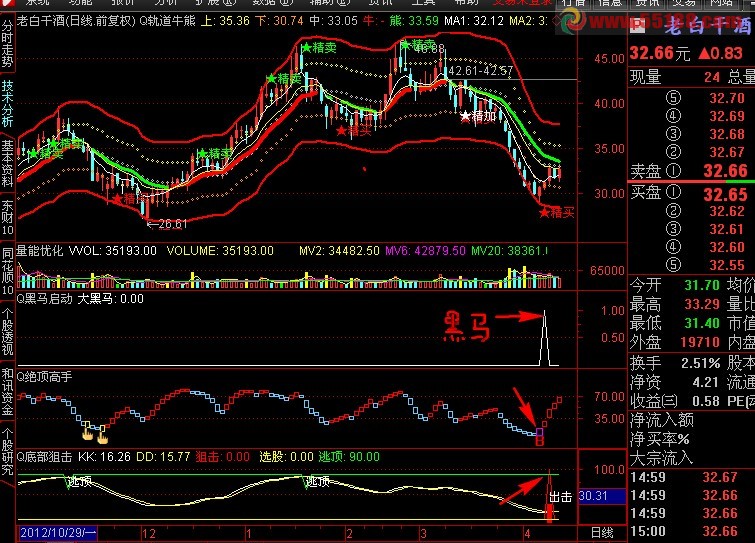The height and width of the screenshot is (543, 755).
Task: Click the KK: 16.26 value
Action: pyautogui.click(x=104, y=456)
